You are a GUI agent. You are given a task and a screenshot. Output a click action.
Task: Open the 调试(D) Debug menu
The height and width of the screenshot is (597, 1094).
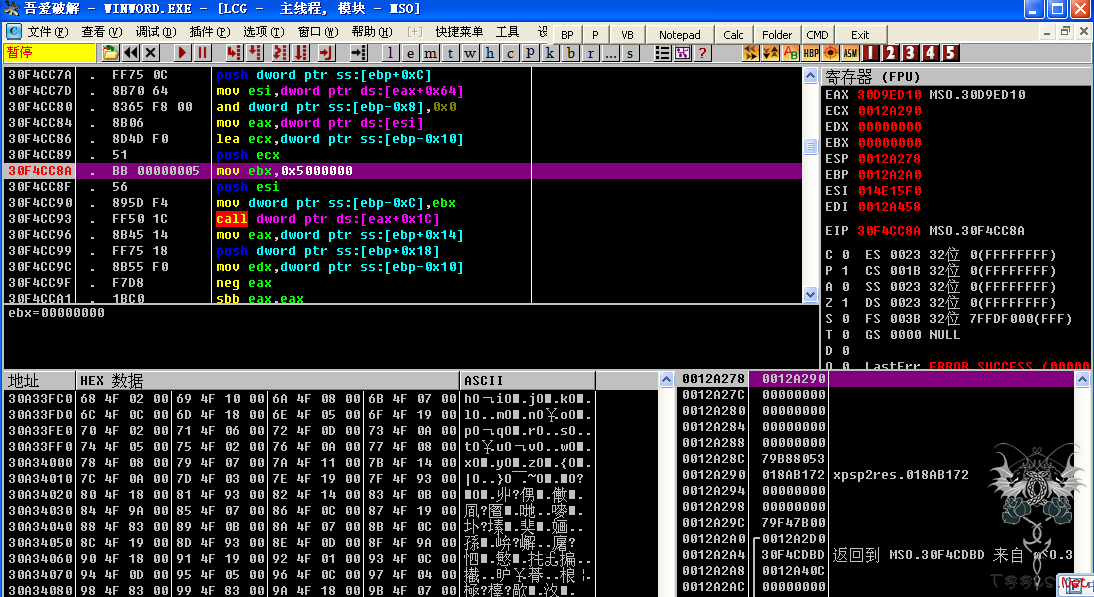click(156, 32)
